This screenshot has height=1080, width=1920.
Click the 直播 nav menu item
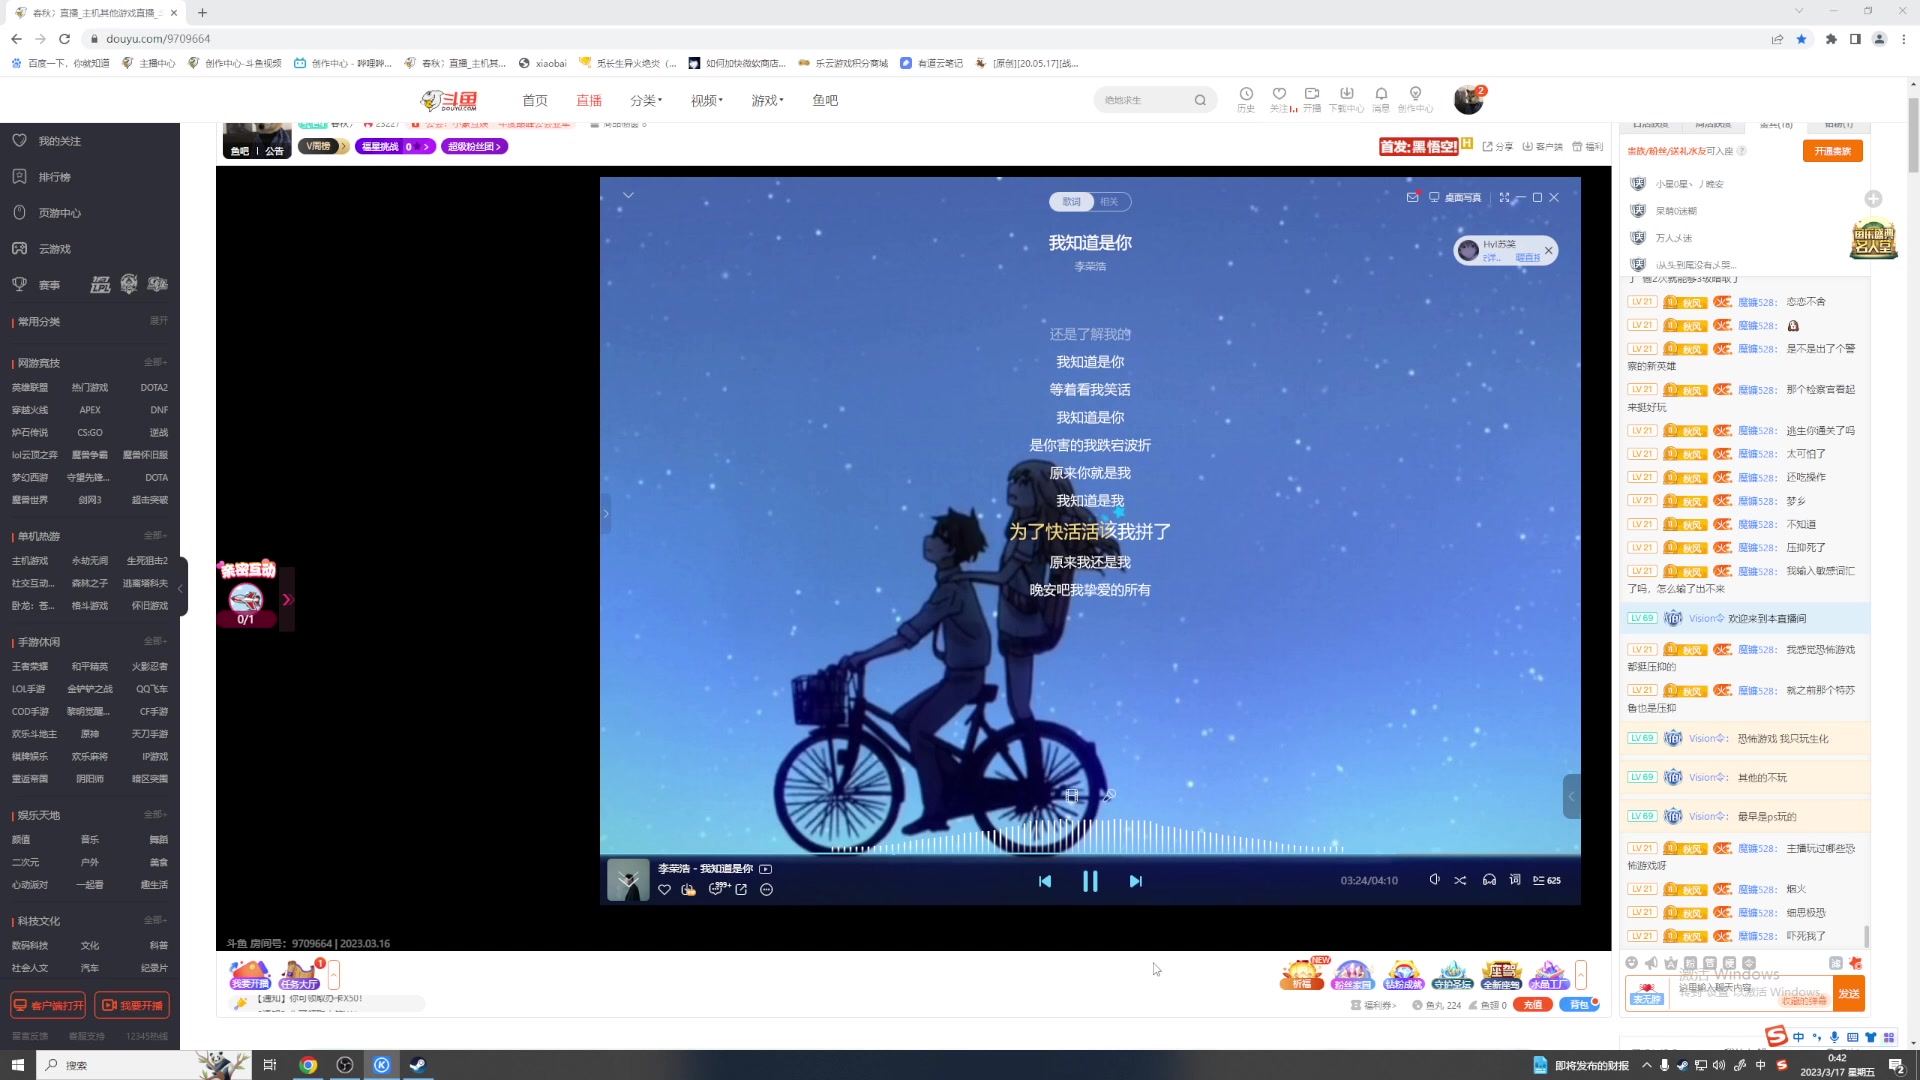click(x=589, y=100)
